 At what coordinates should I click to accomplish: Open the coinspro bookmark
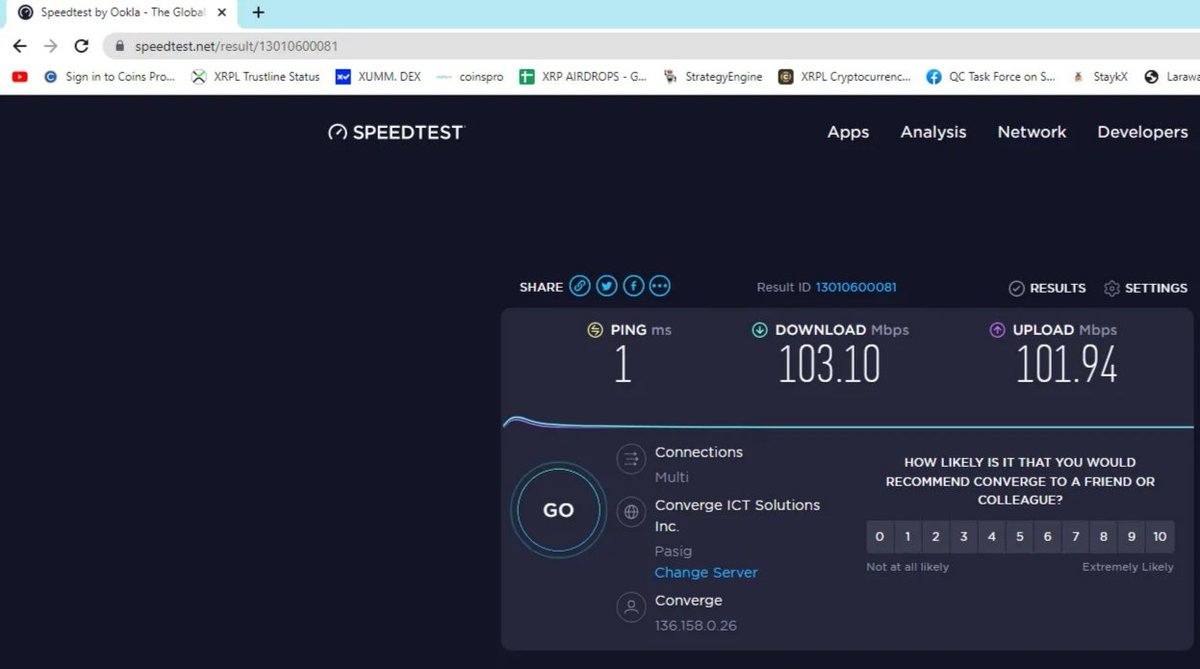click(470, 76)
